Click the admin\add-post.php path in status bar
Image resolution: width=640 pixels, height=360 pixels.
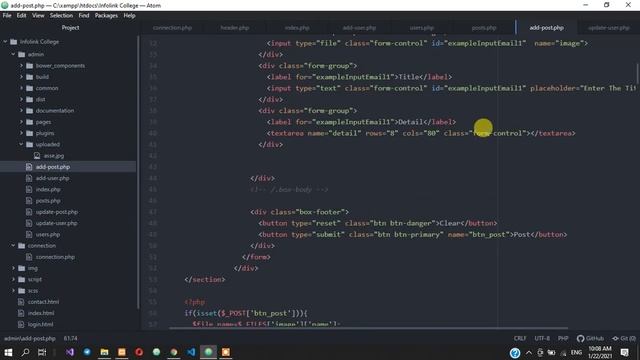click(x=30, y=338)
